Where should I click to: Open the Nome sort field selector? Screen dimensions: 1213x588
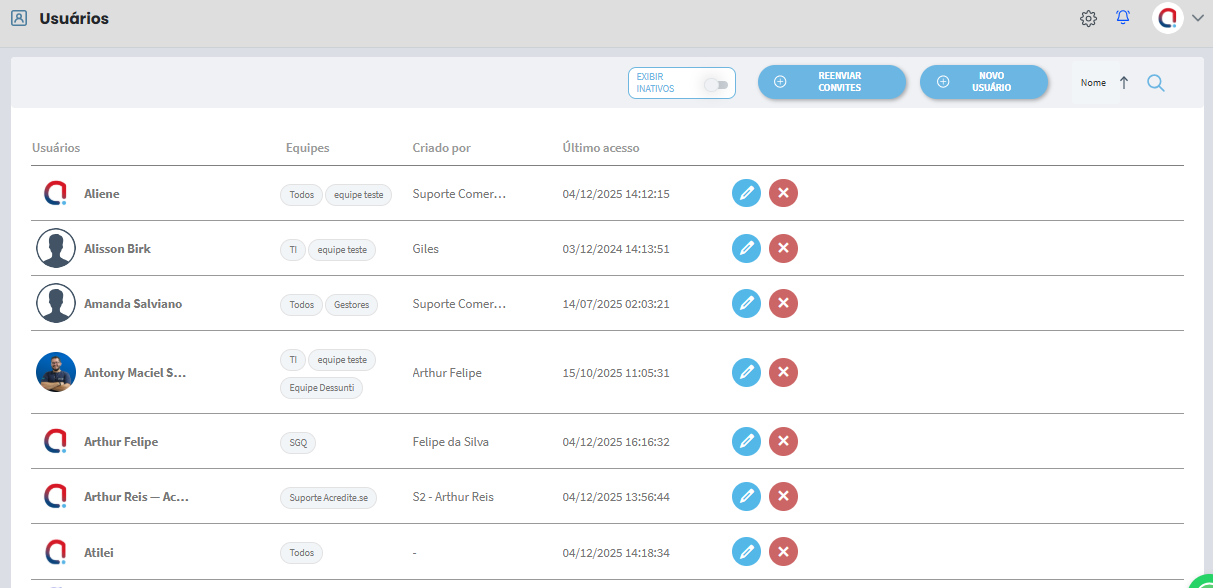coord(1093,83)
